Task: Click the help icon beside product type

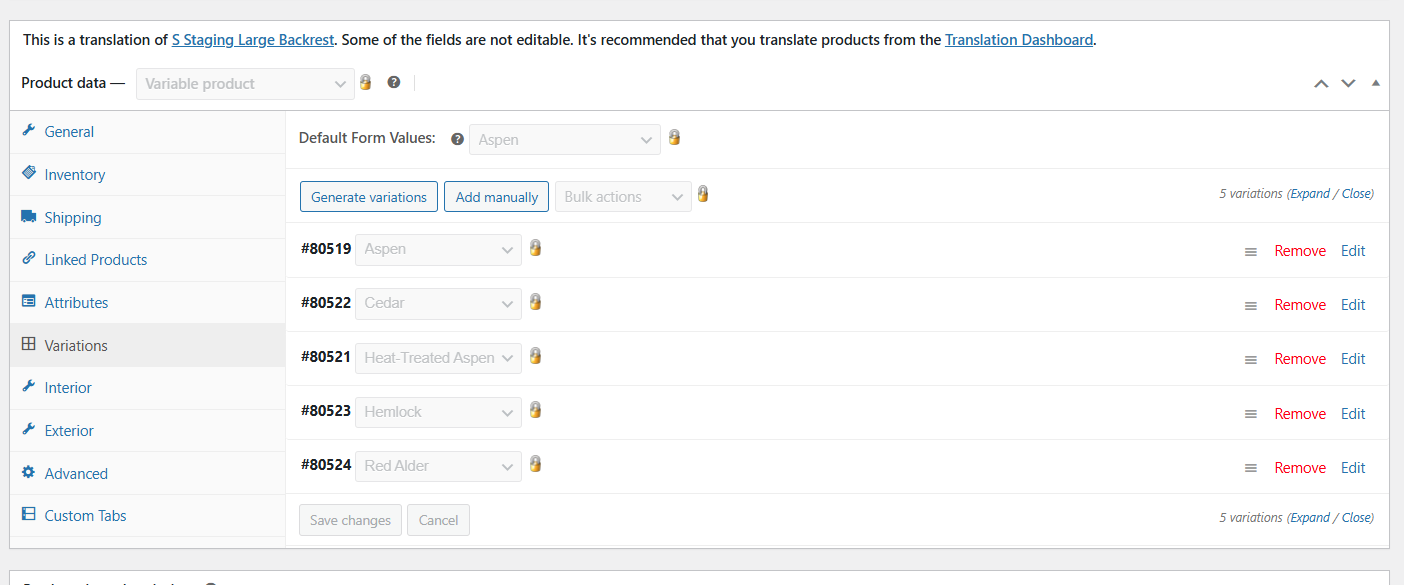Action: pyautogui.click(x=394, y=83)
